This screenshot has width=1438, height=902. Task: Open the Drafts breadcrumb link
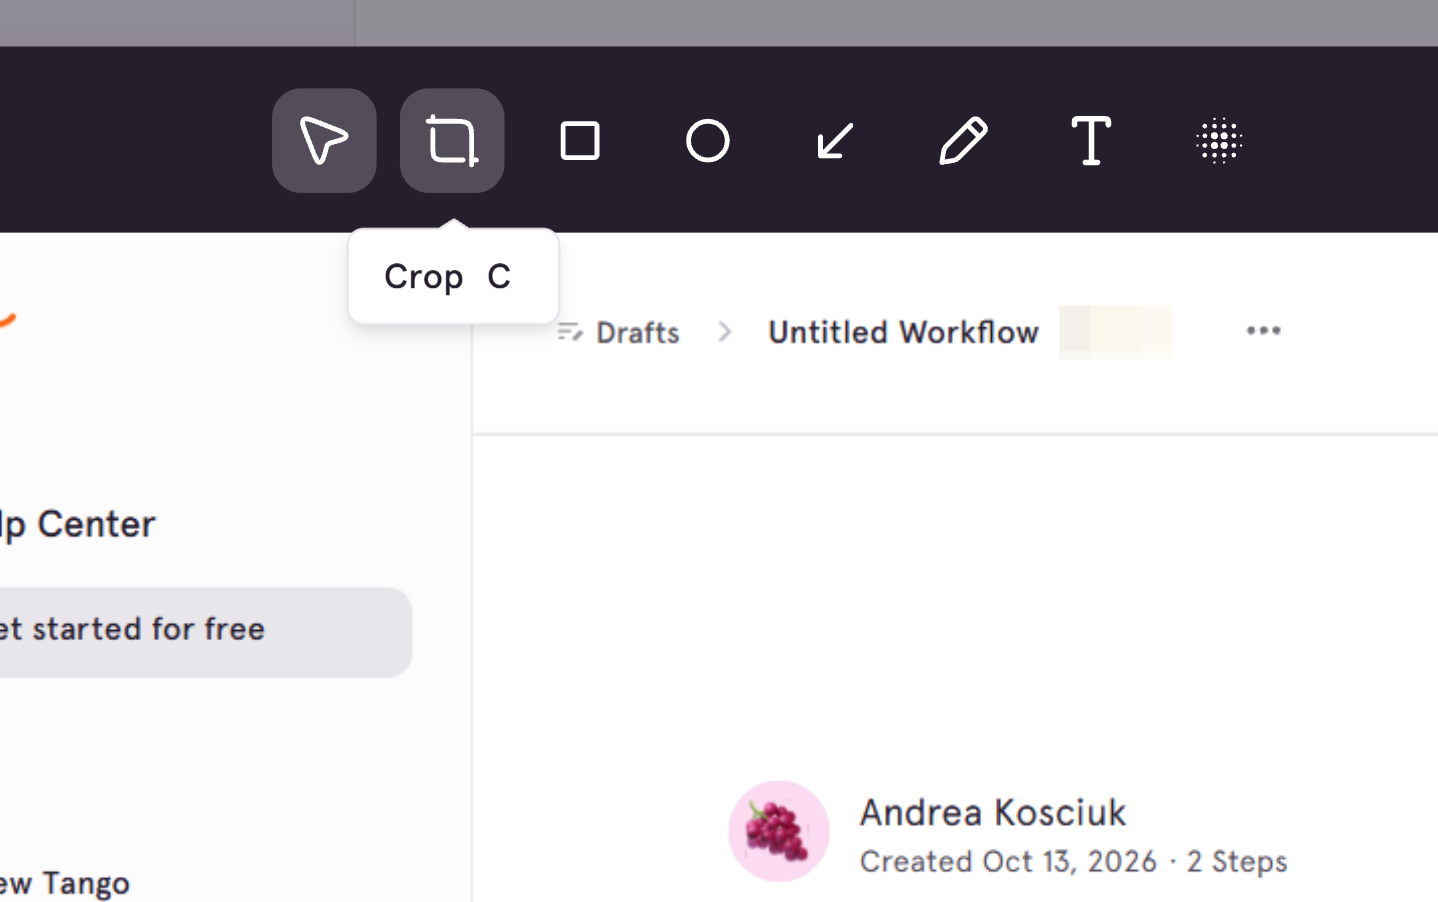pos(637,332)
